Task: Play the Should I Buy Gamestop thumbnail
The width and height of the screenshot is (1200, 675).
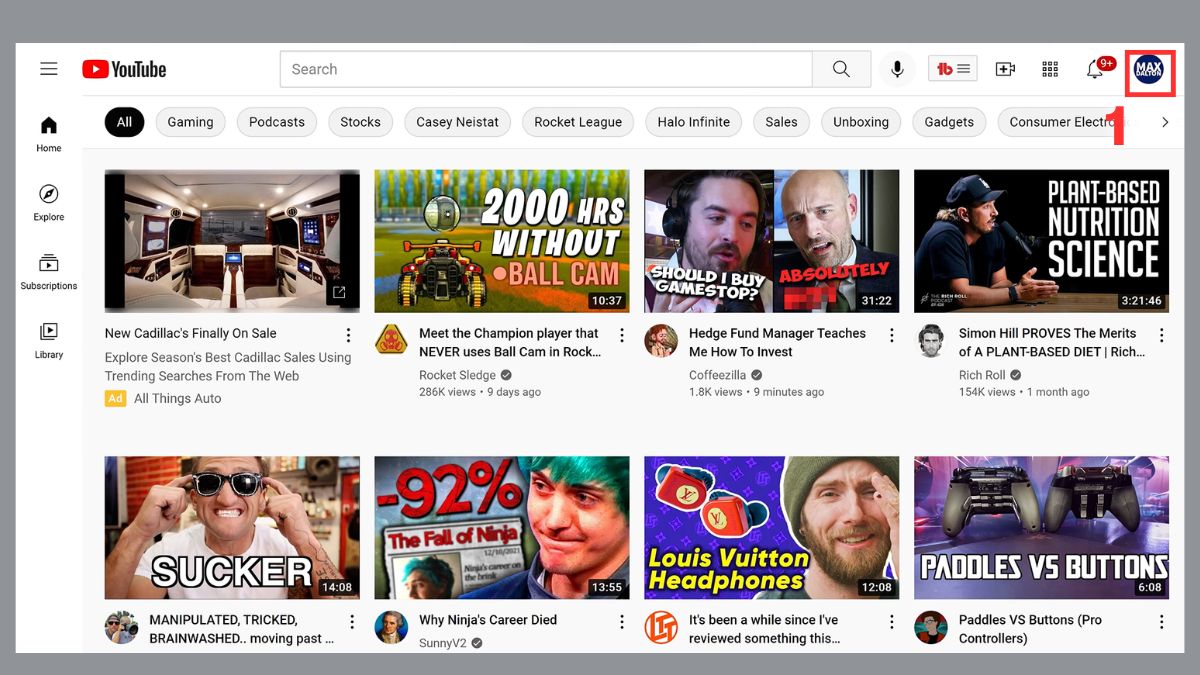Action: (772, 241)
